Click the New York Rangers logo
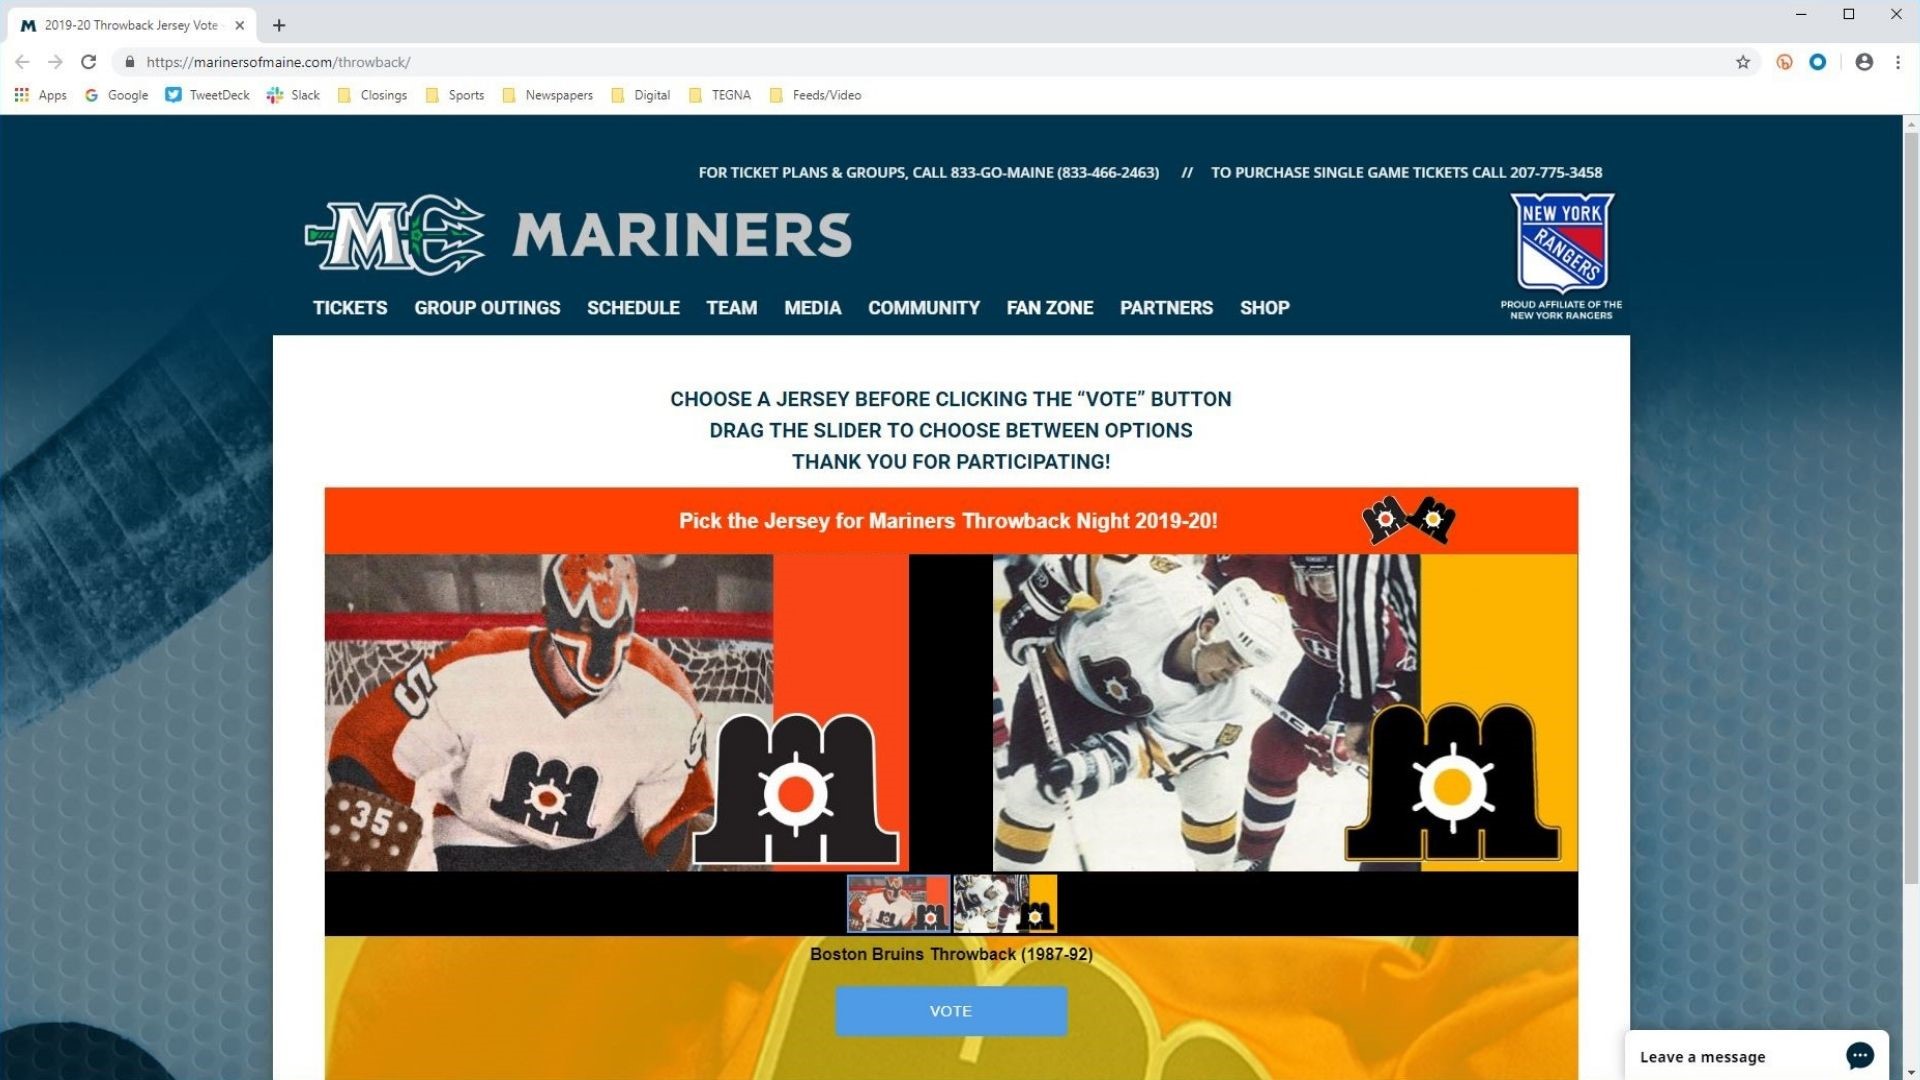The width and height of the screenshot is (1920, 1080). 1563,243
